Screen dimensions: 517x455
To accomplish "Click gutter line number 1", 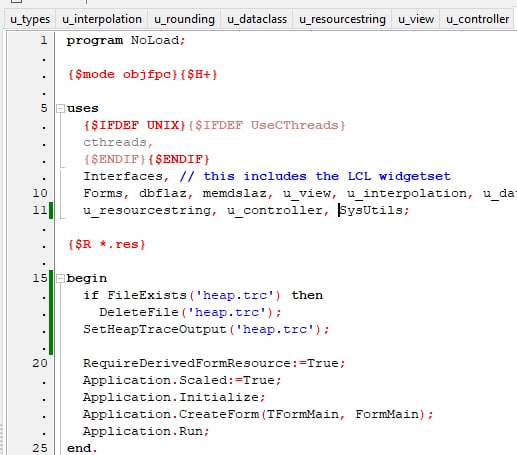I will (x=44, y=40).
